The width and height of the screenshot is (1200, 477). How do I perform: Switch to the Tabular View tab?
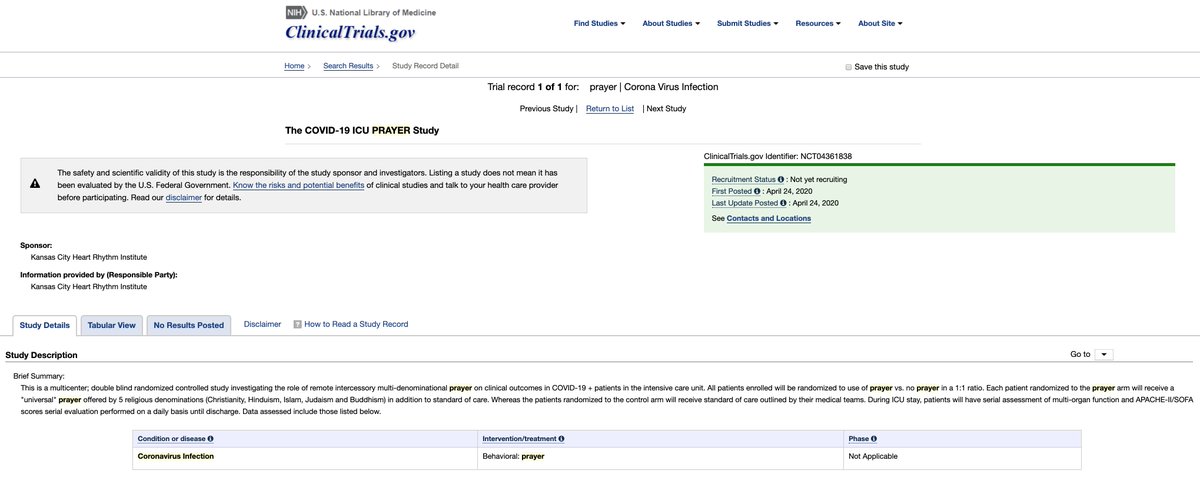pyautogui.click(x=112, y=325)
